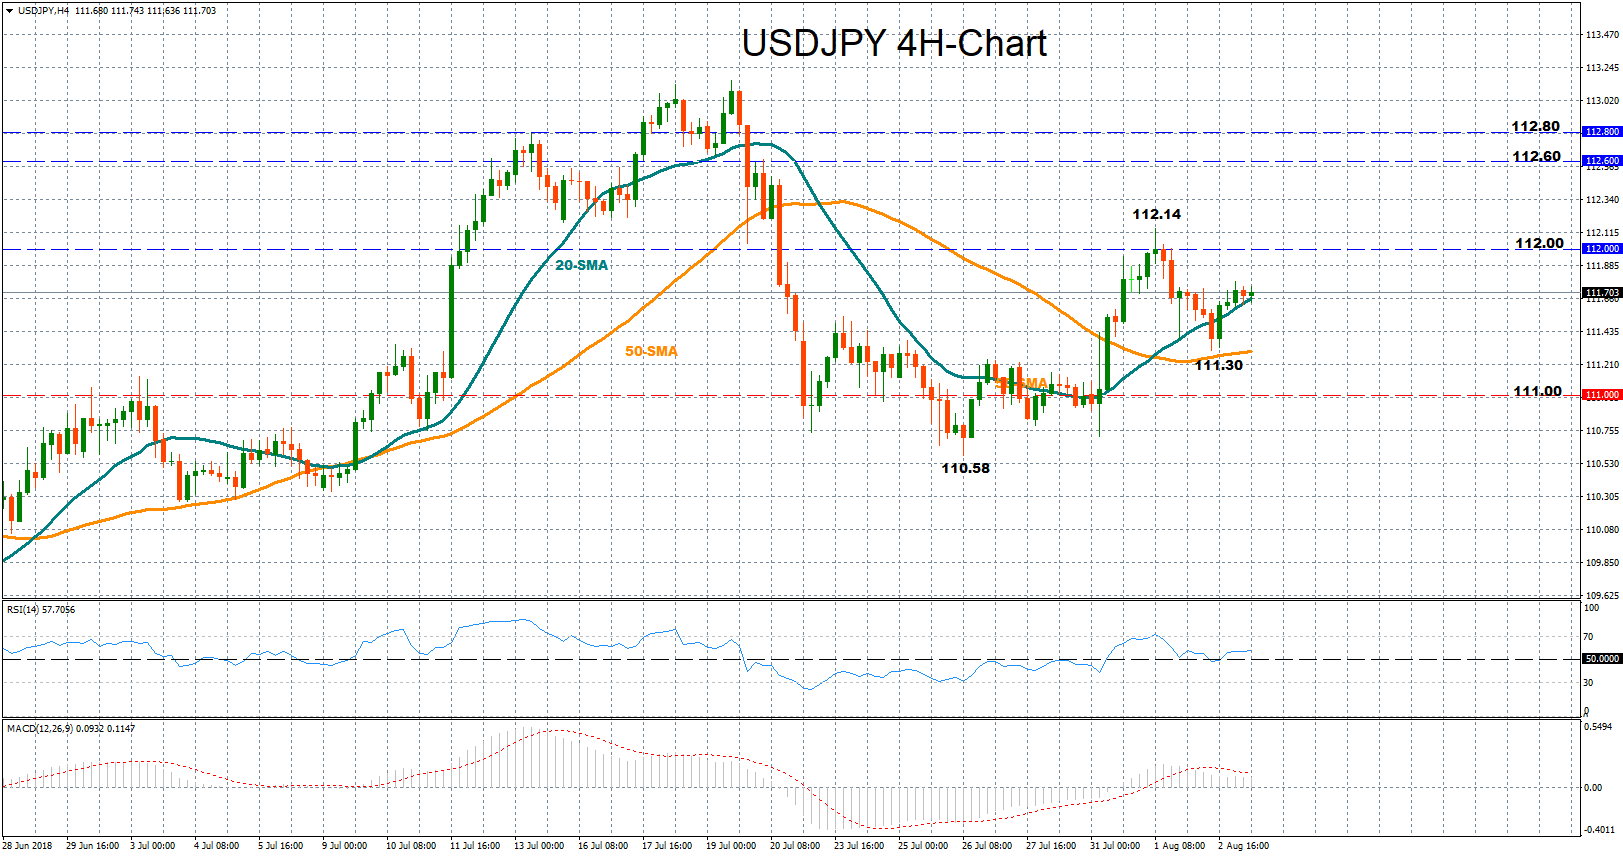This screenshot has width=1623, height=857.
Task: Click the red 111.000 price tag
Action: click(1602, 395)
